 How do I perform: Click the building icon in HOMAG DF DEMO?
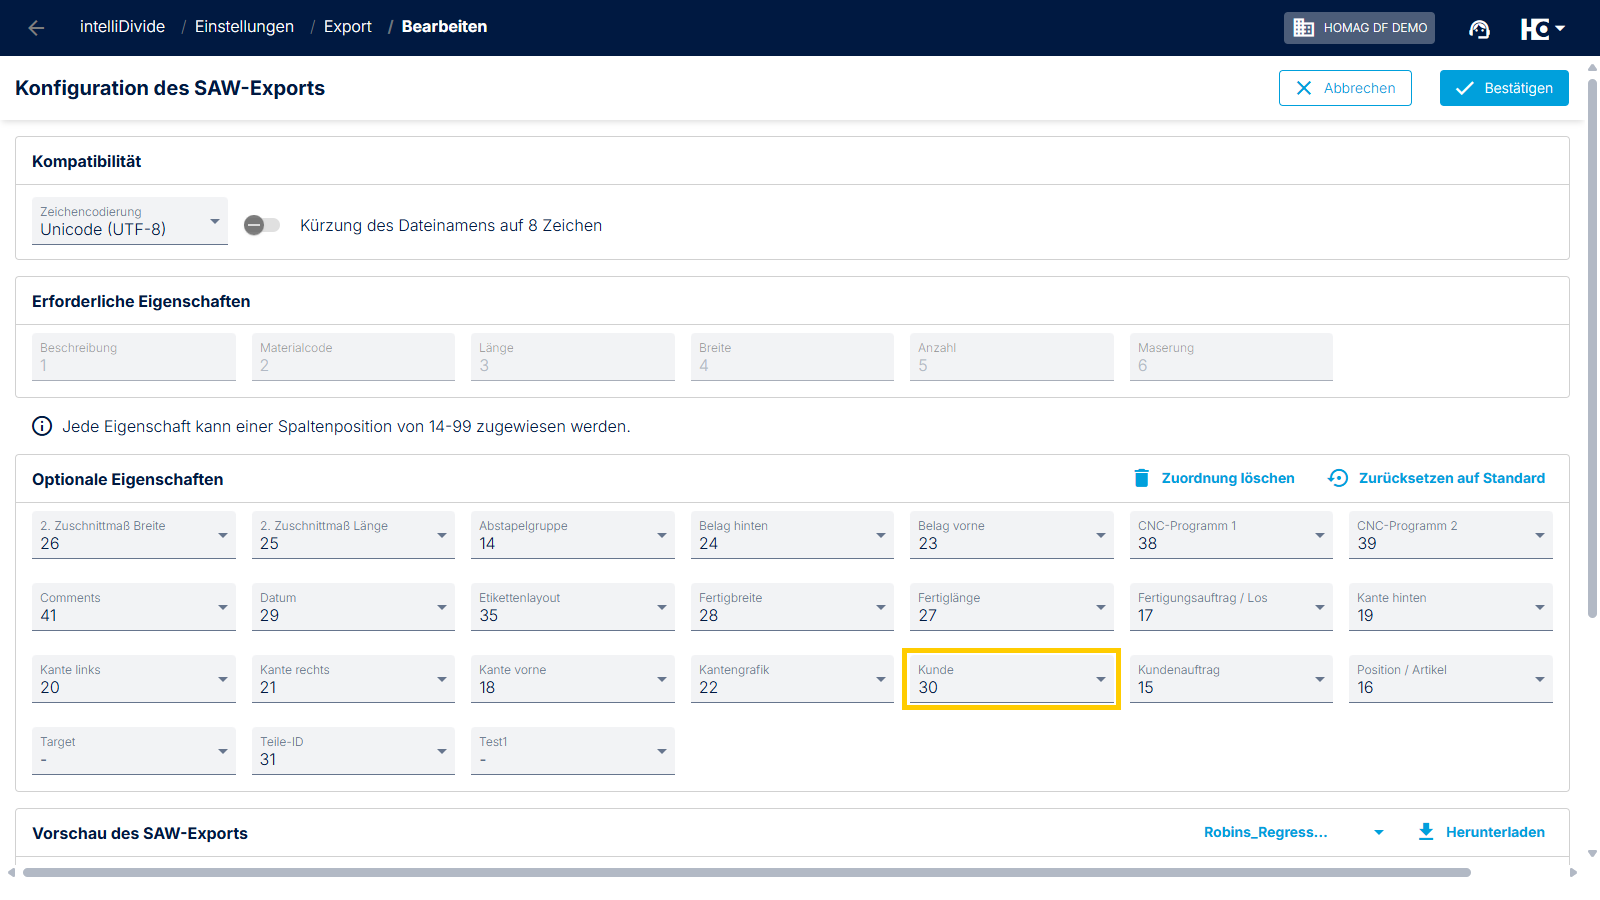[1304, 28]
